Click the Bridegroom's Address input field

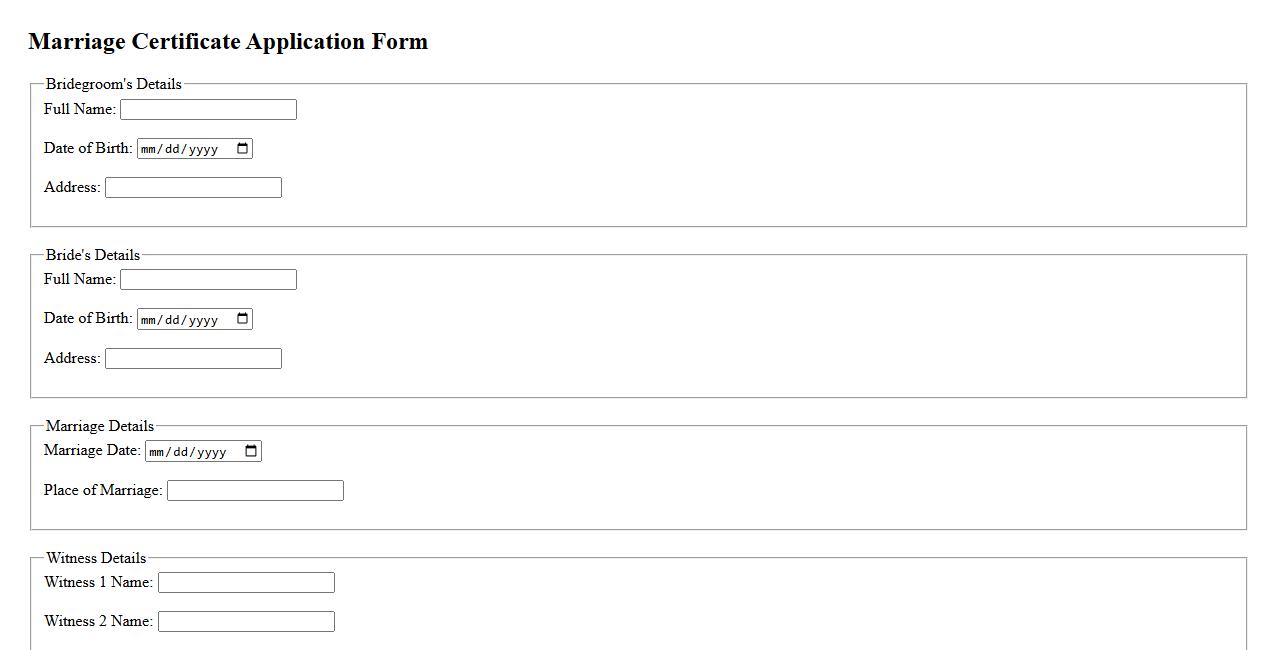pyautogui.click(x=193, y=187)
